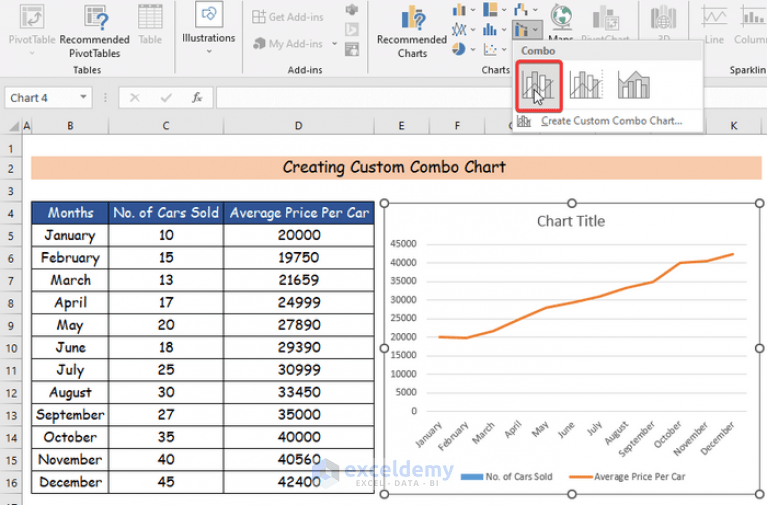Select column B header
Screen dimensions: 767x505
[x=70, y=126]
